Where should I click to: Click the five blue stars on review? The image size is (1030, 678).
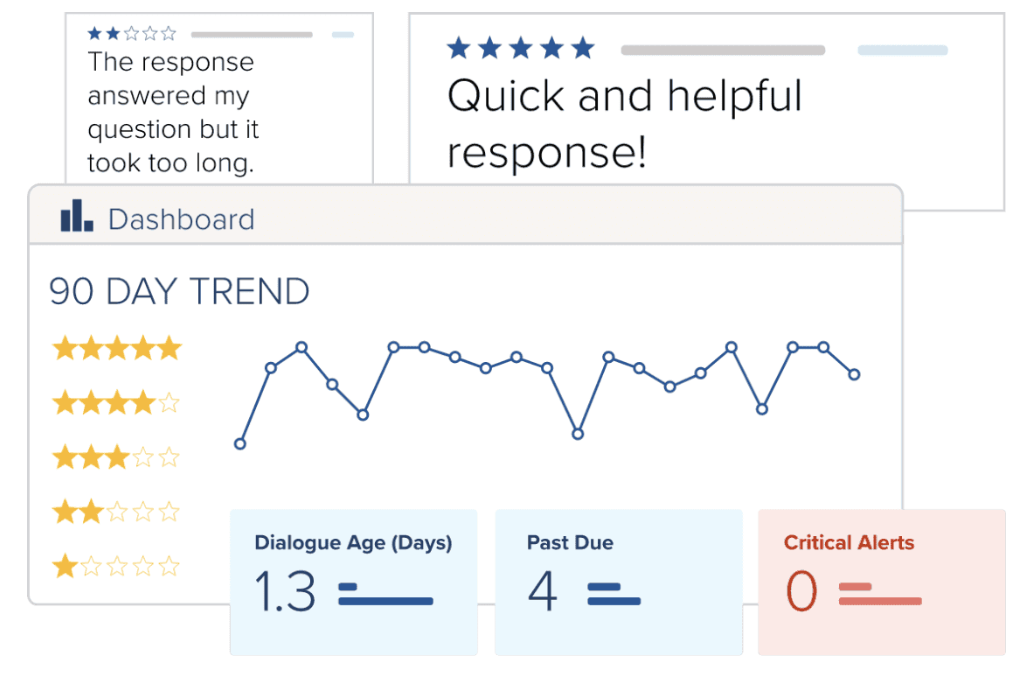(520, 48)
